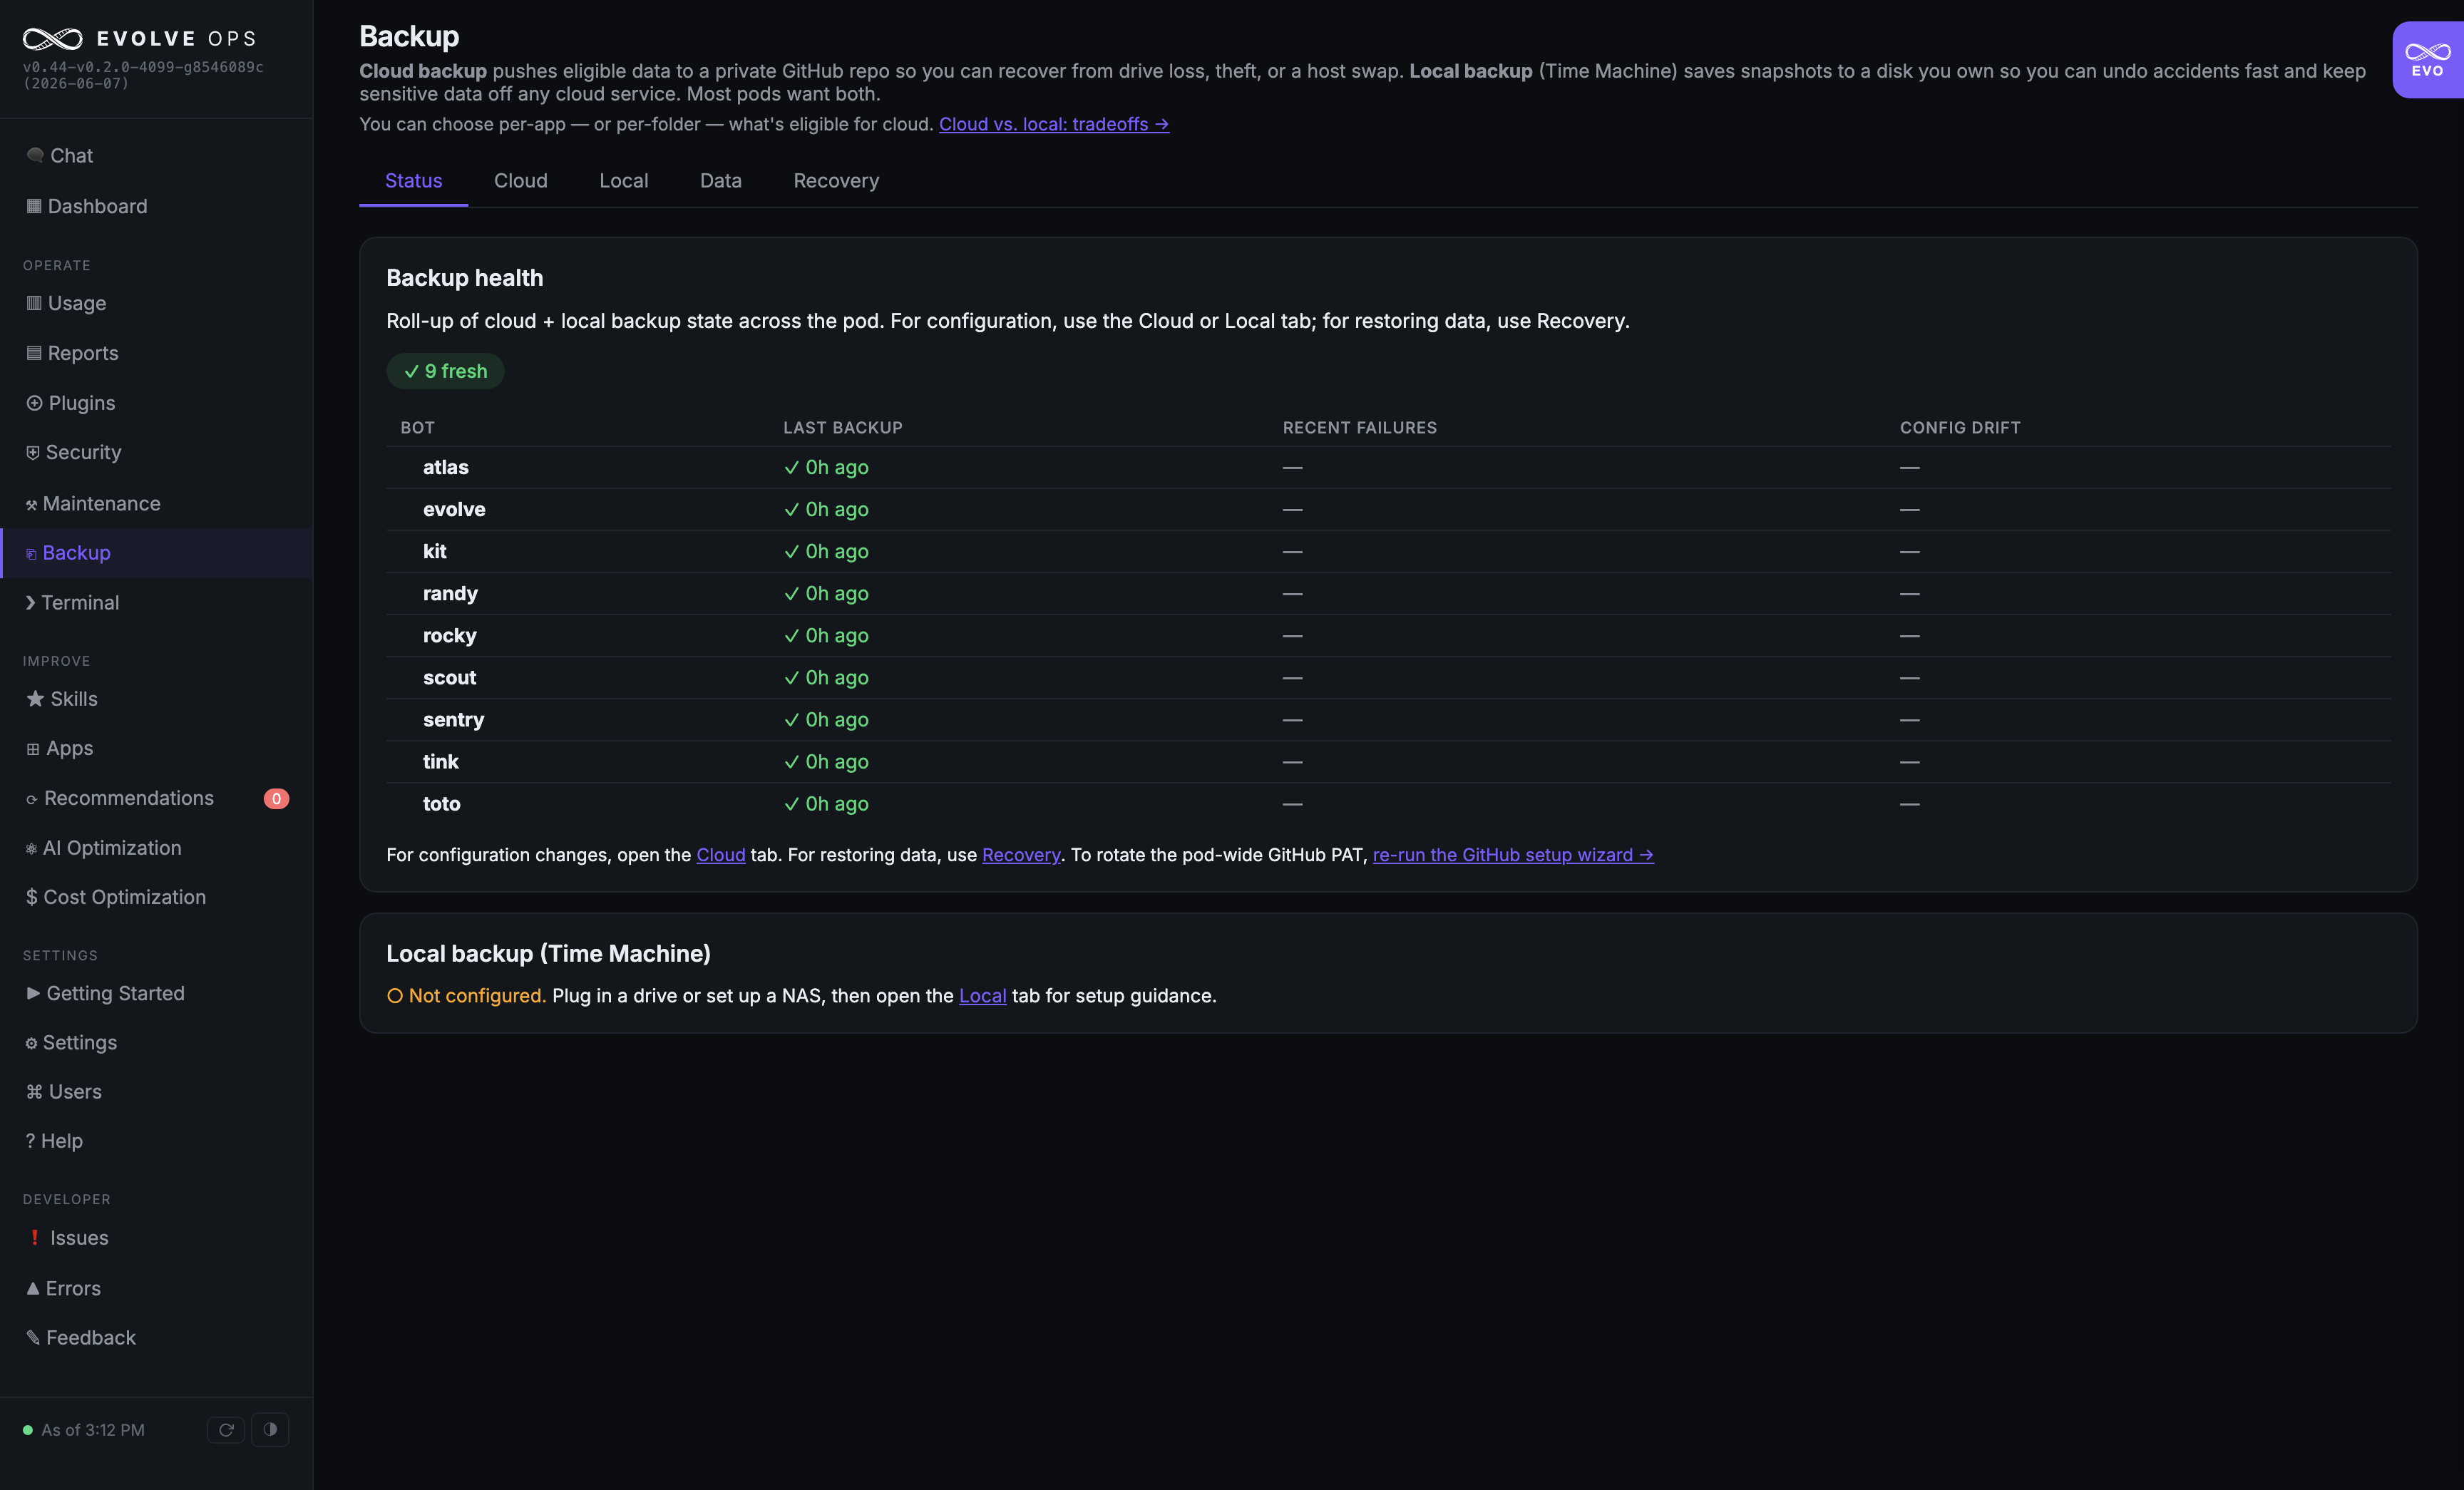The width and height of the screenshot is (2464, 1490).
Task: Click the Recommendations count badge
Action: coord(276,798)
